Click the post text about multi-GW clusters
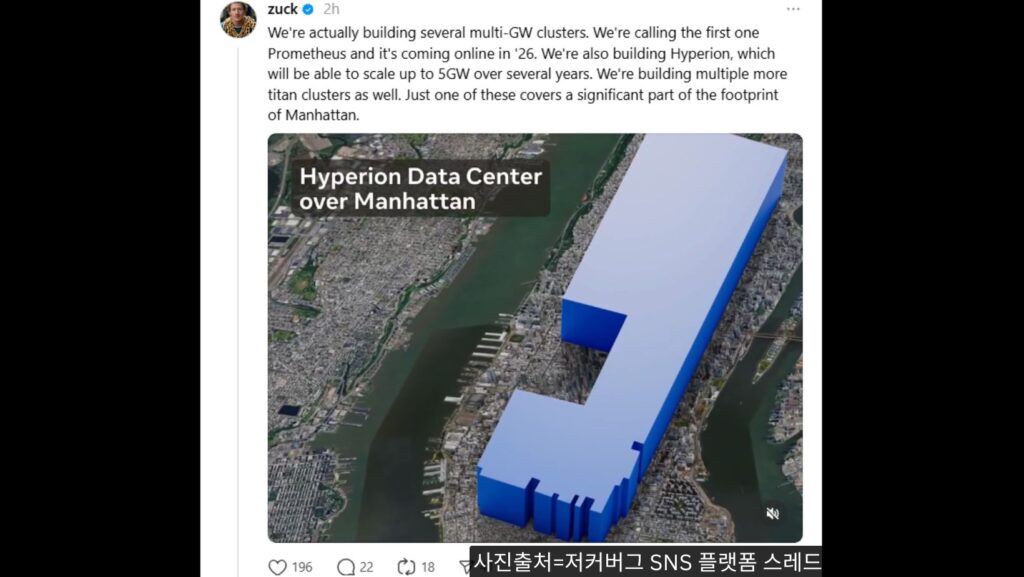Image resolution: width=1024 pixels, height=577 pixels. [528, 74]
